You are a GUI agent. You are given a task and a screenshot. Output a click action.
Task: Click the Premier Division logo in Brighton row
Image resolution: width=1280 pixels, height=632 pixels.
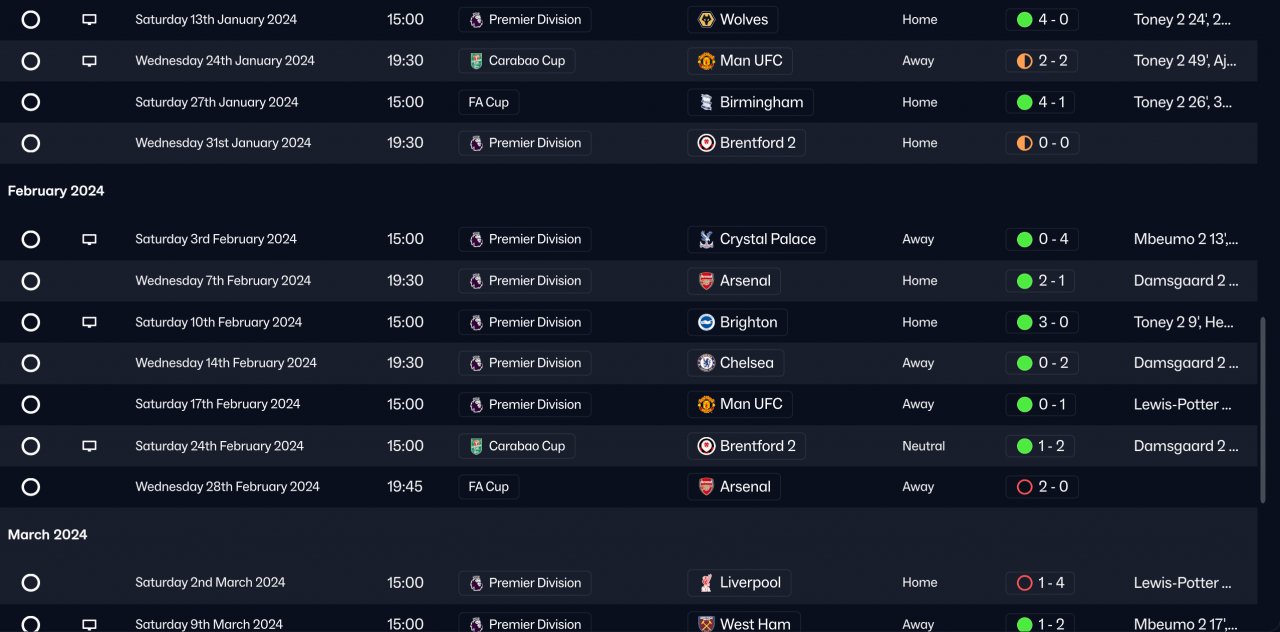[476, 322]
